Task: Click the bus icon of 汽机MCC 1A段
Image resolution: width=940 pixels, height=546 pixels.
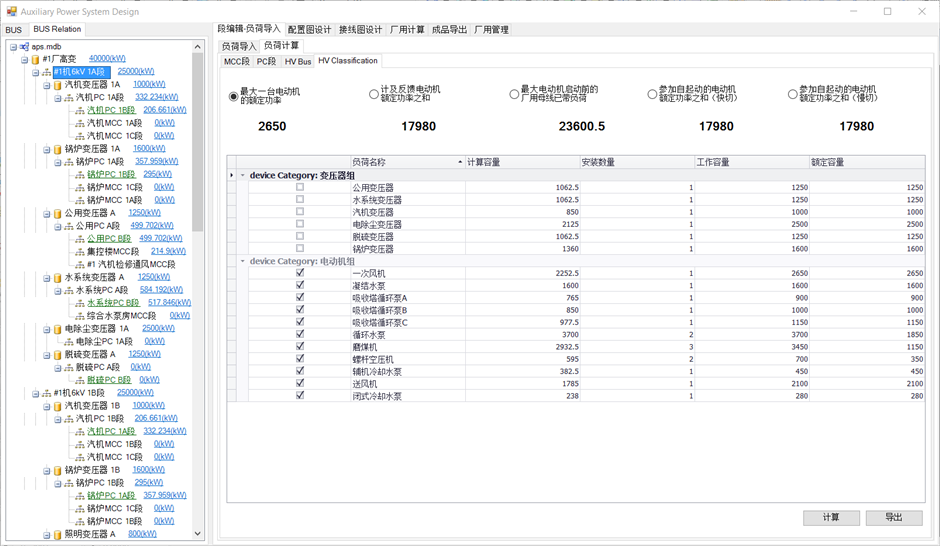Action: [80, 123]
